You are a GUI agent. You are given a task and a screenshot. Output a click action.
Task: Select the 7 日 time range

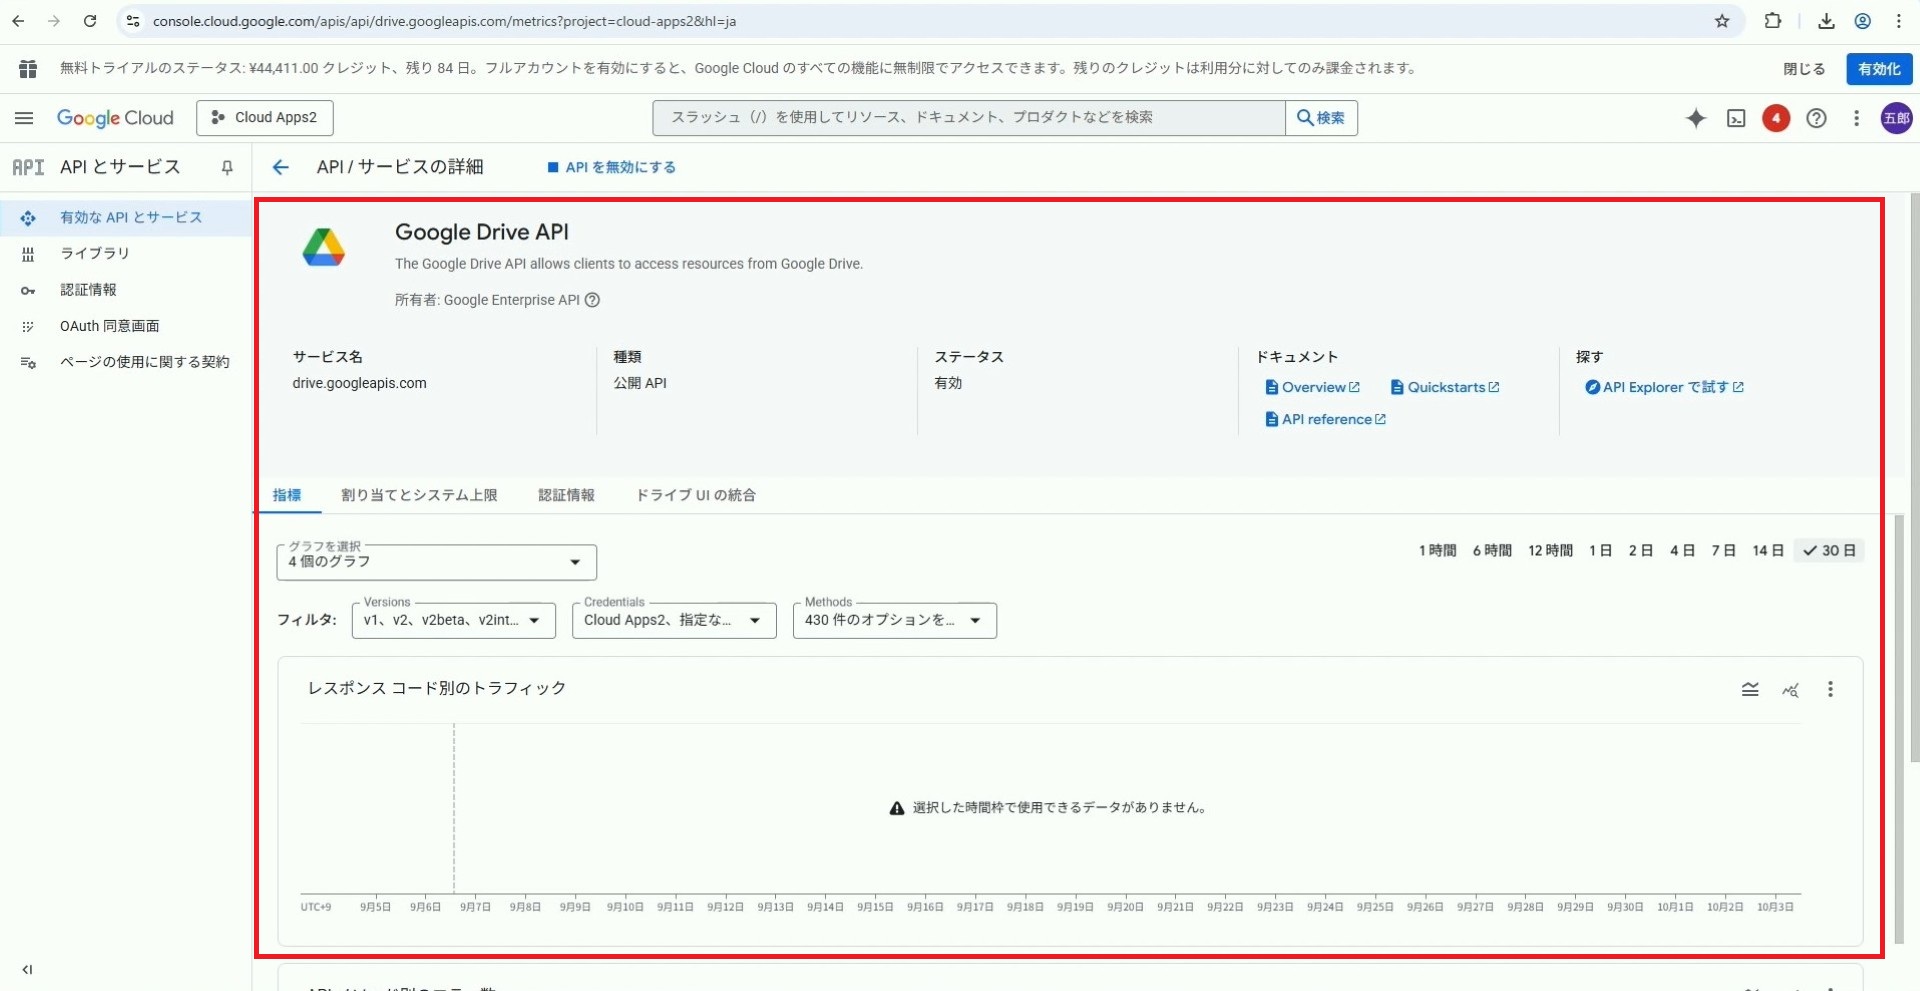click(1723, 551)
